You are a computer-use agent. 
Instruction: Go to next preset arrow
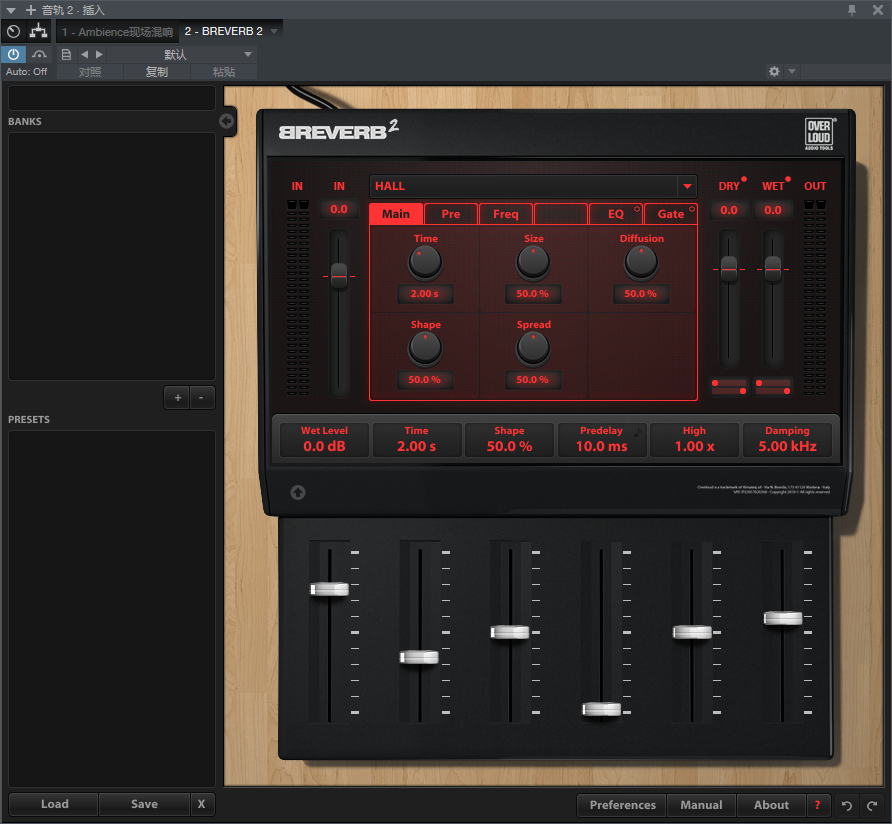click(x=100, y=55)
